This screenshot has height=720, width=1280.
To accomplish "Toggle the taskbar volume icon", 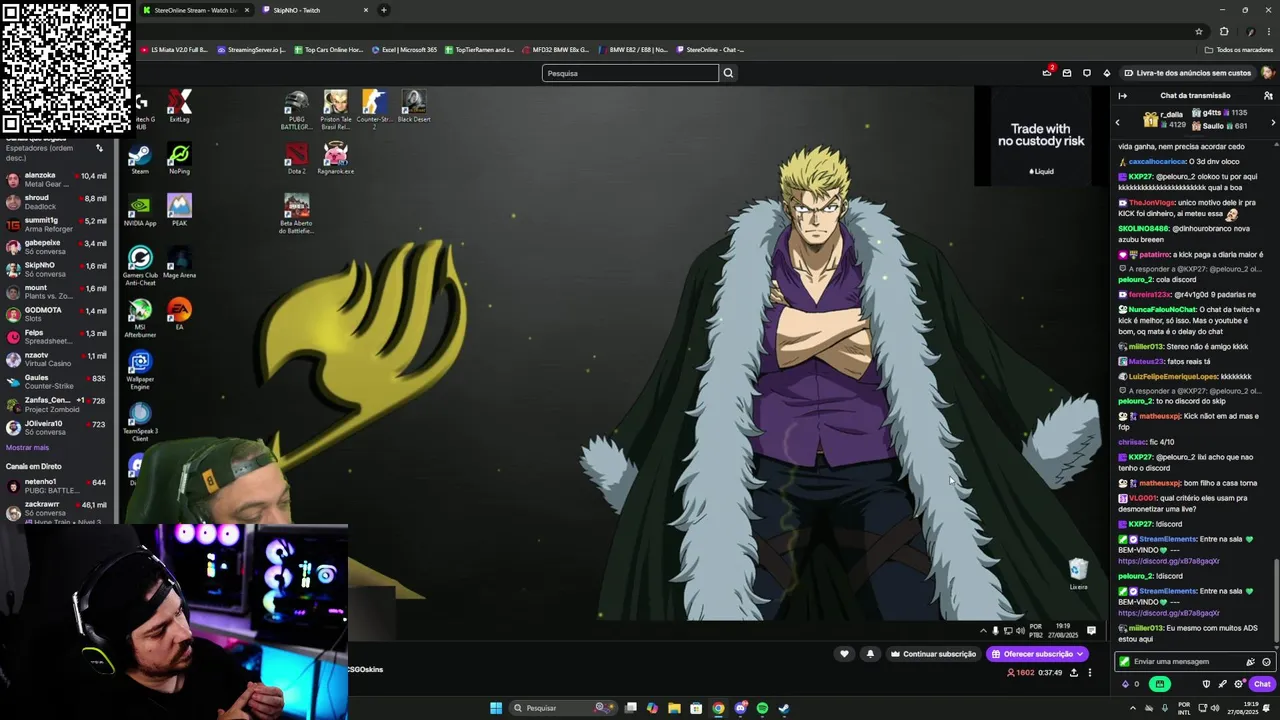I will pos(1214,708).
